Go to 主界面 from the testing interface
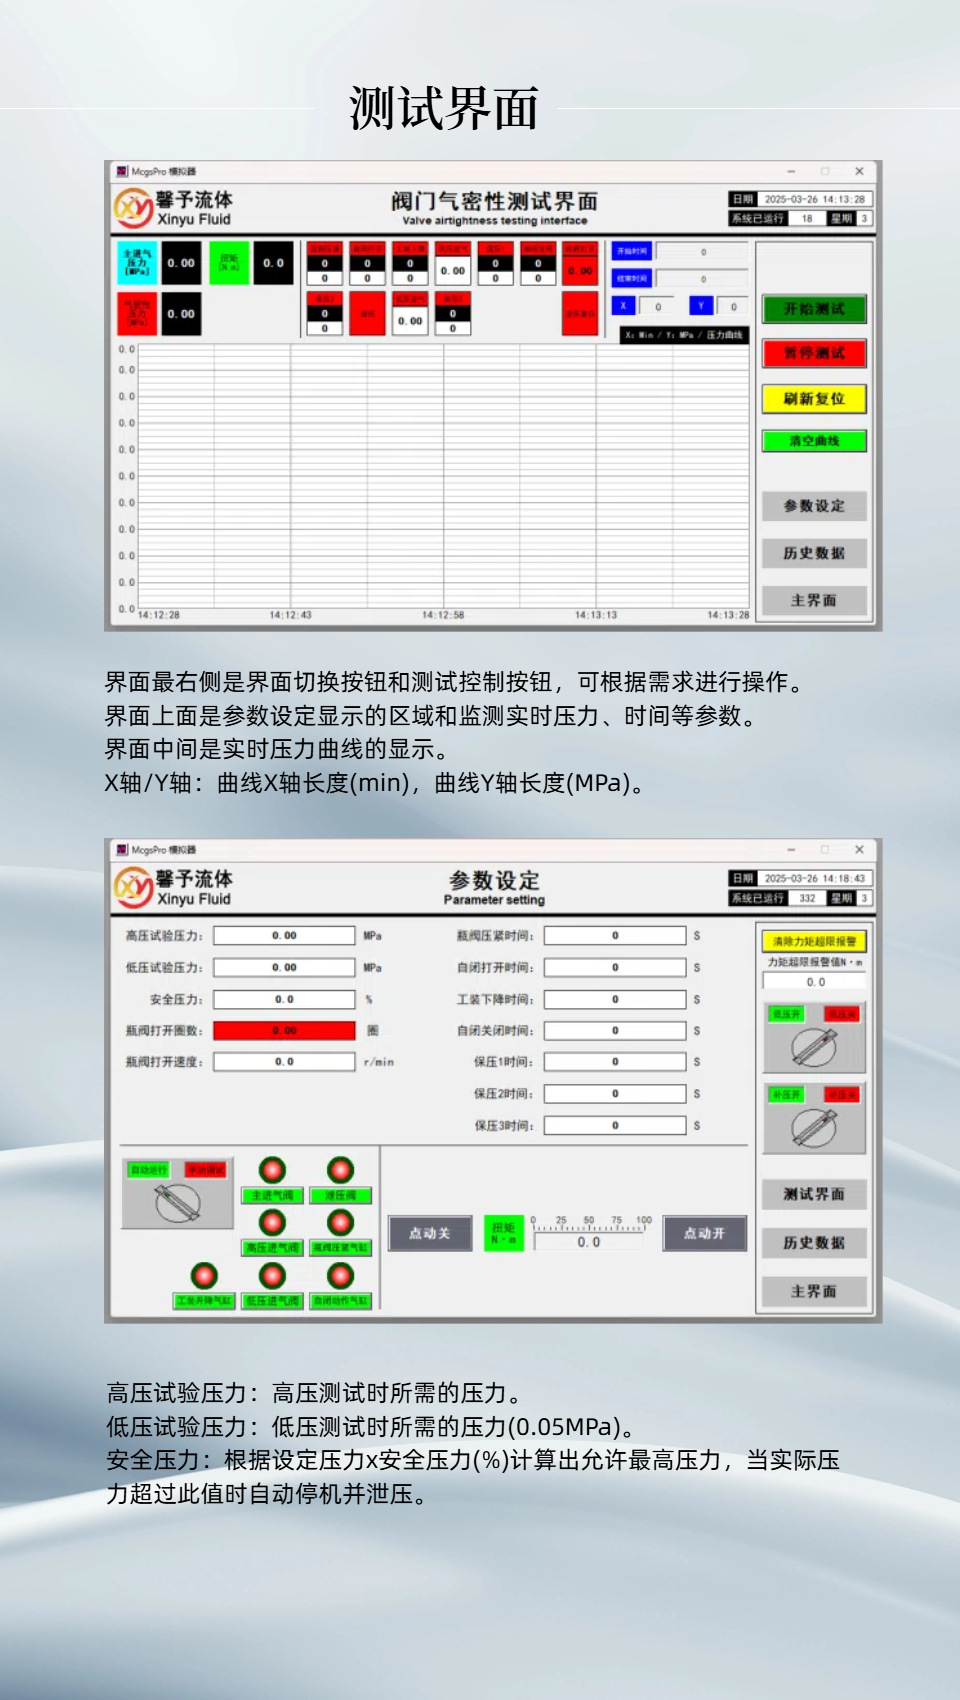Viewport: 960px width, 1700px height. point(814,600)
